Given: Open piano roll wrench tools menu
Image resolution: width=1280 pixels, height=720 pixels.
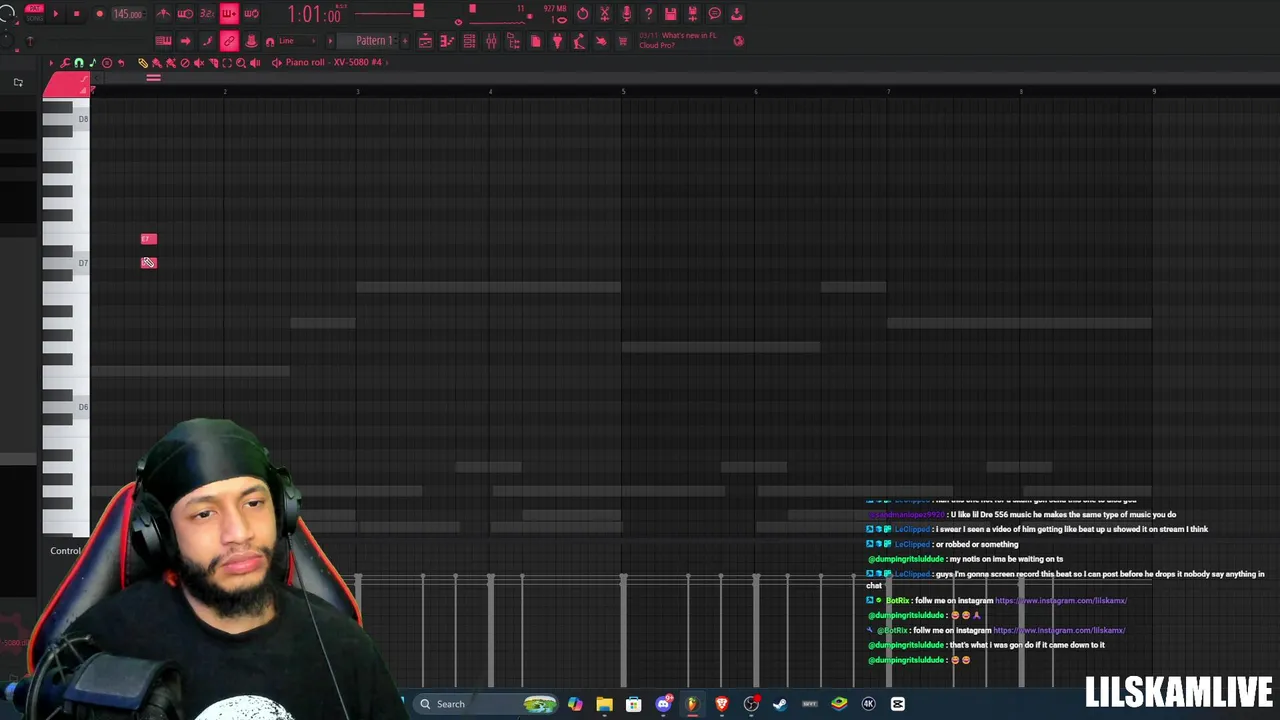Looking at the screenshot, I should coord(65,63).
